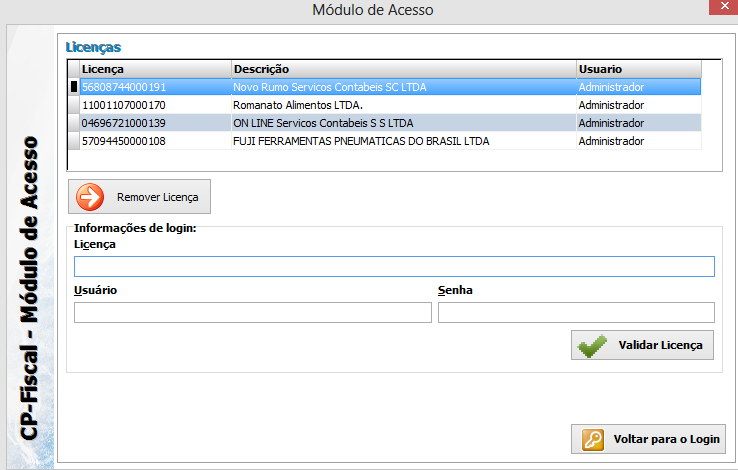Select Novo Rumo Servicos Contabeis SC LTDA
Screen dimensions: 738x470
pos(330,87)
